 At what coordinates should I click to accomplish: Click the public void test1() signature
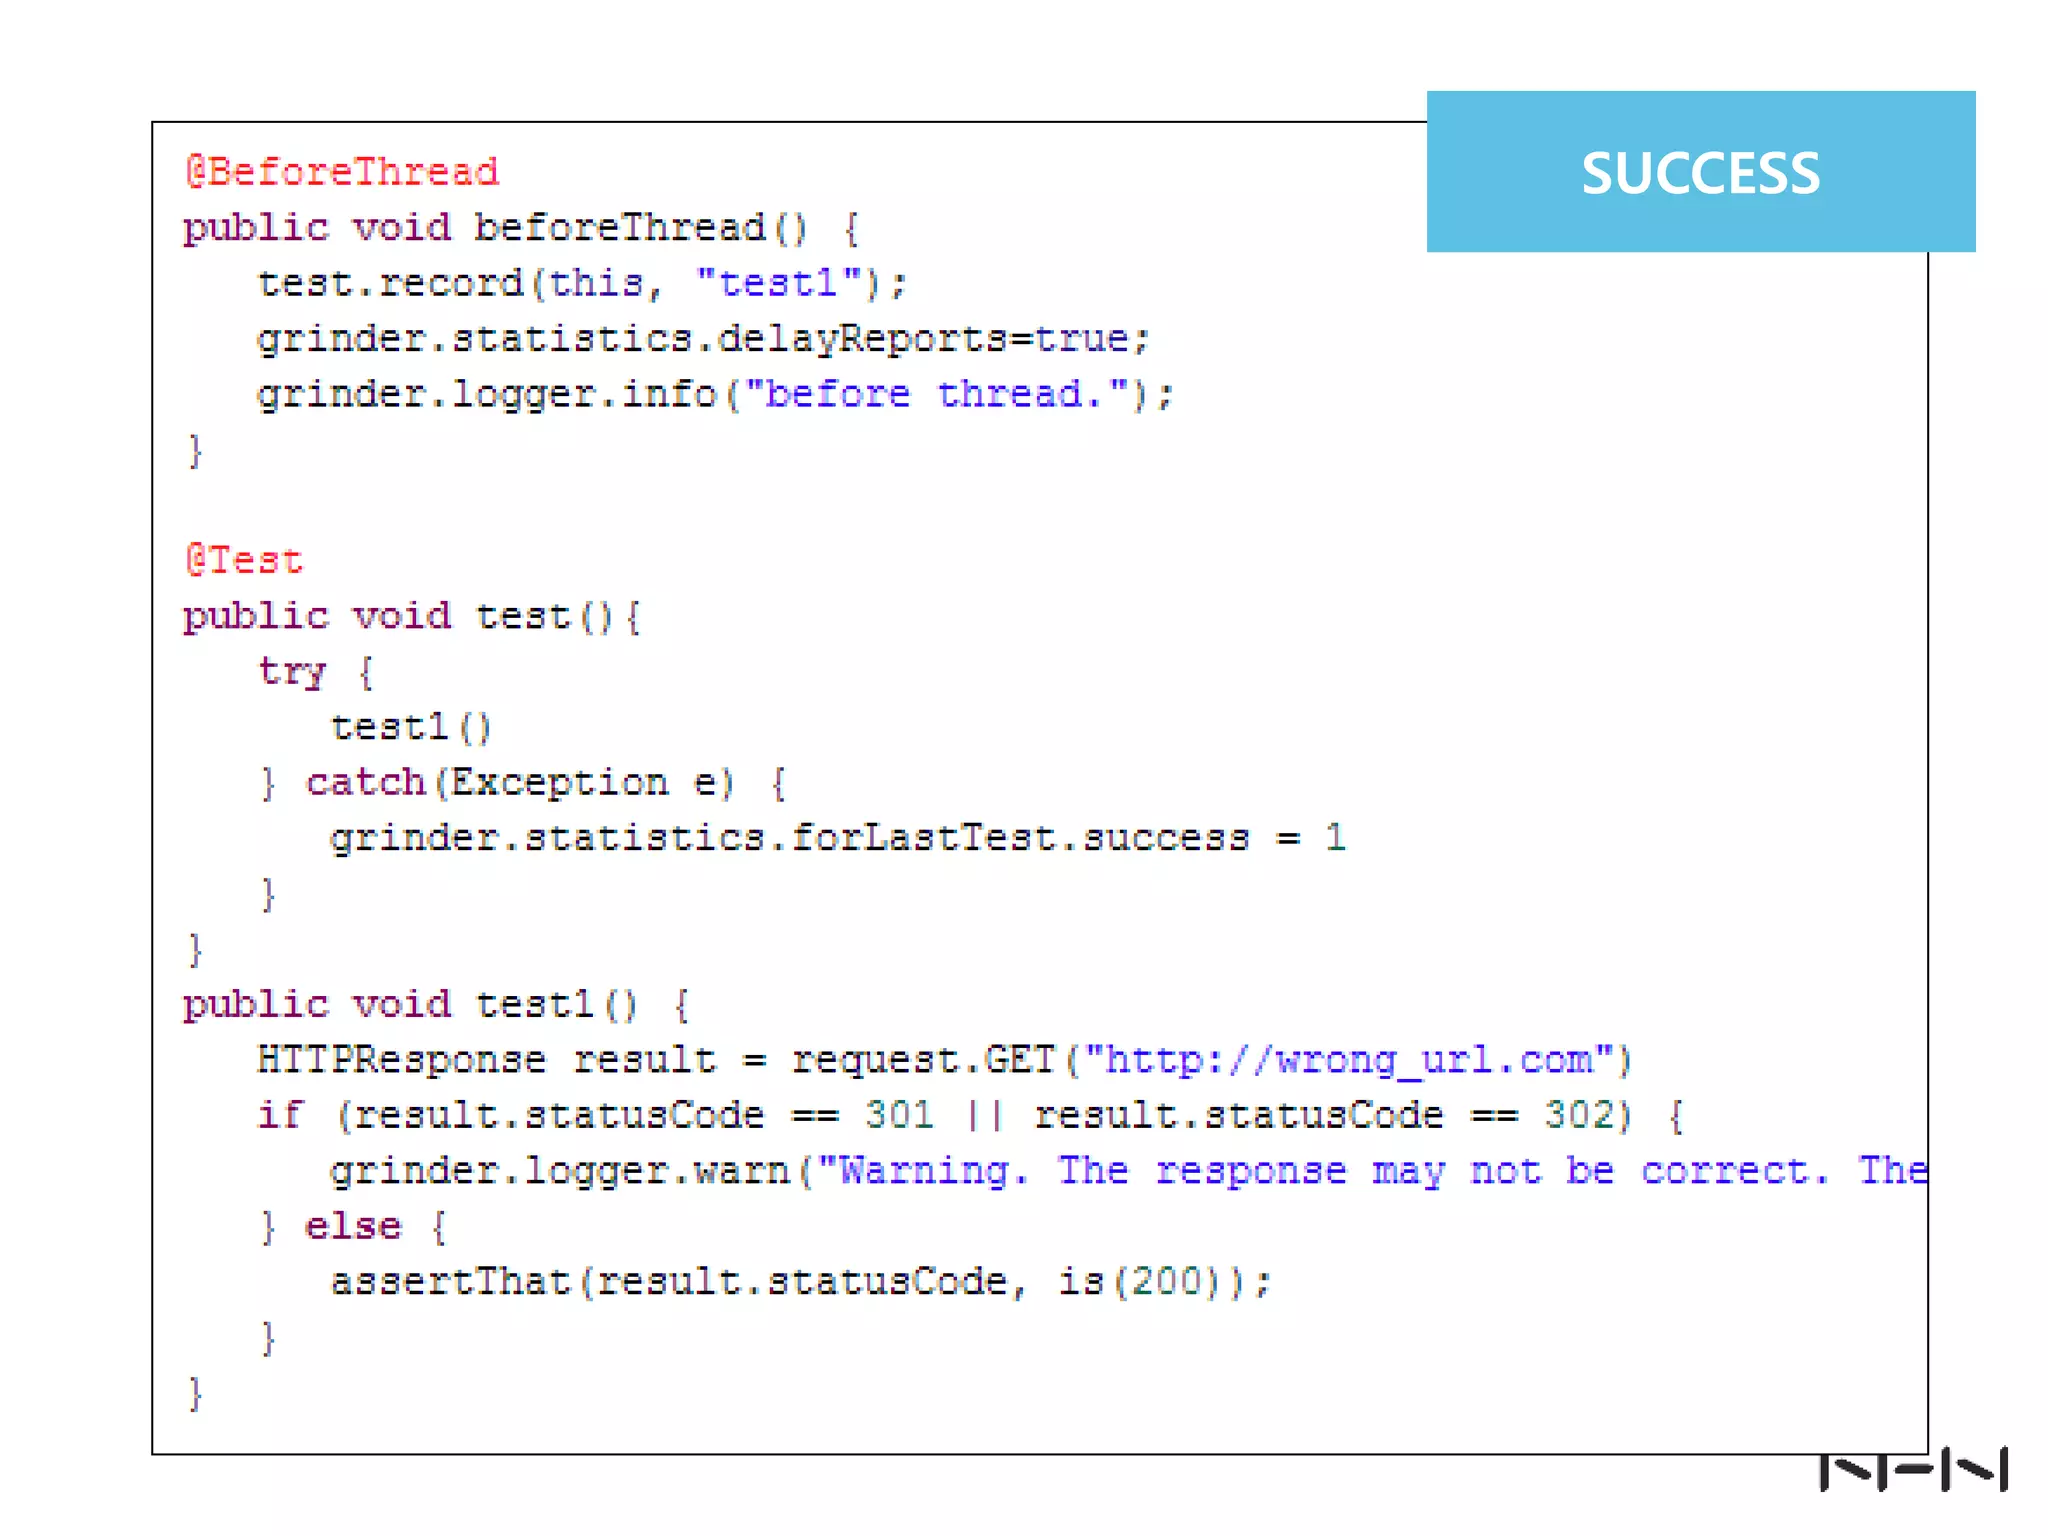410,1004
